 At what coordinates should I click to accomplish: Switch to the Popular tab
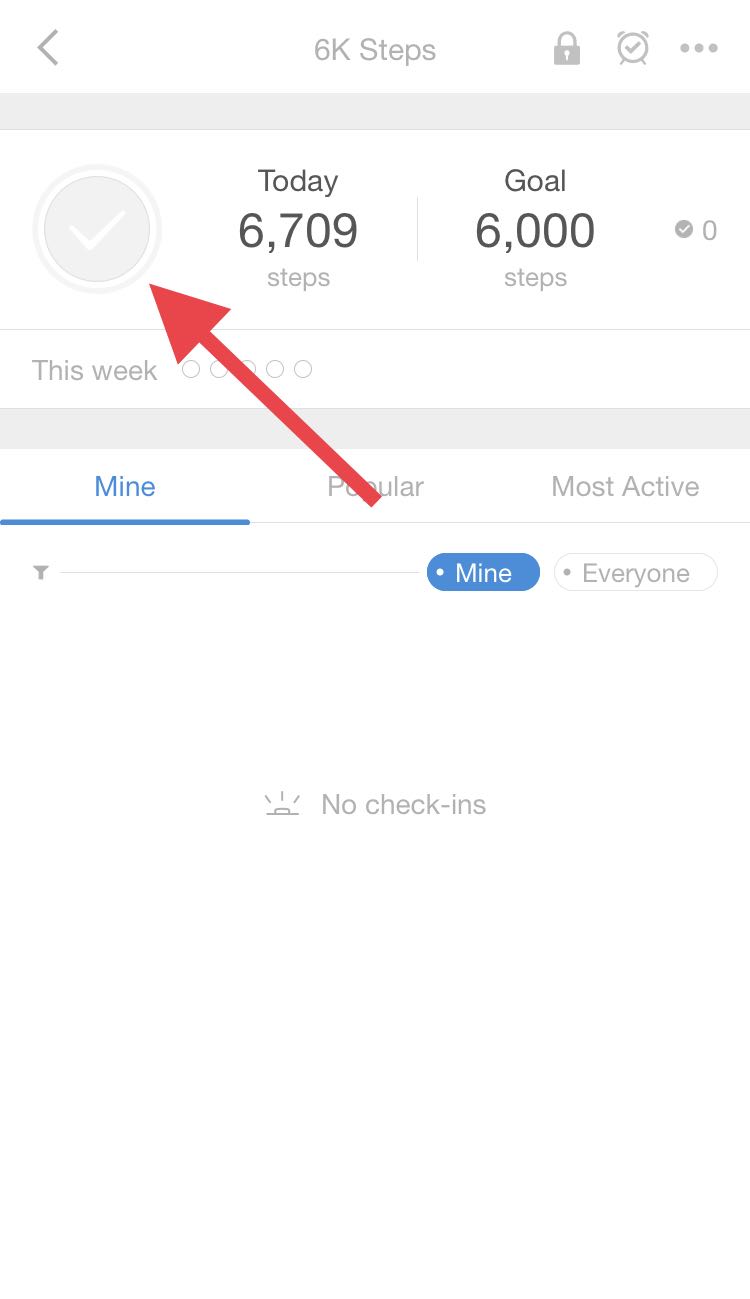coord(375,487)
